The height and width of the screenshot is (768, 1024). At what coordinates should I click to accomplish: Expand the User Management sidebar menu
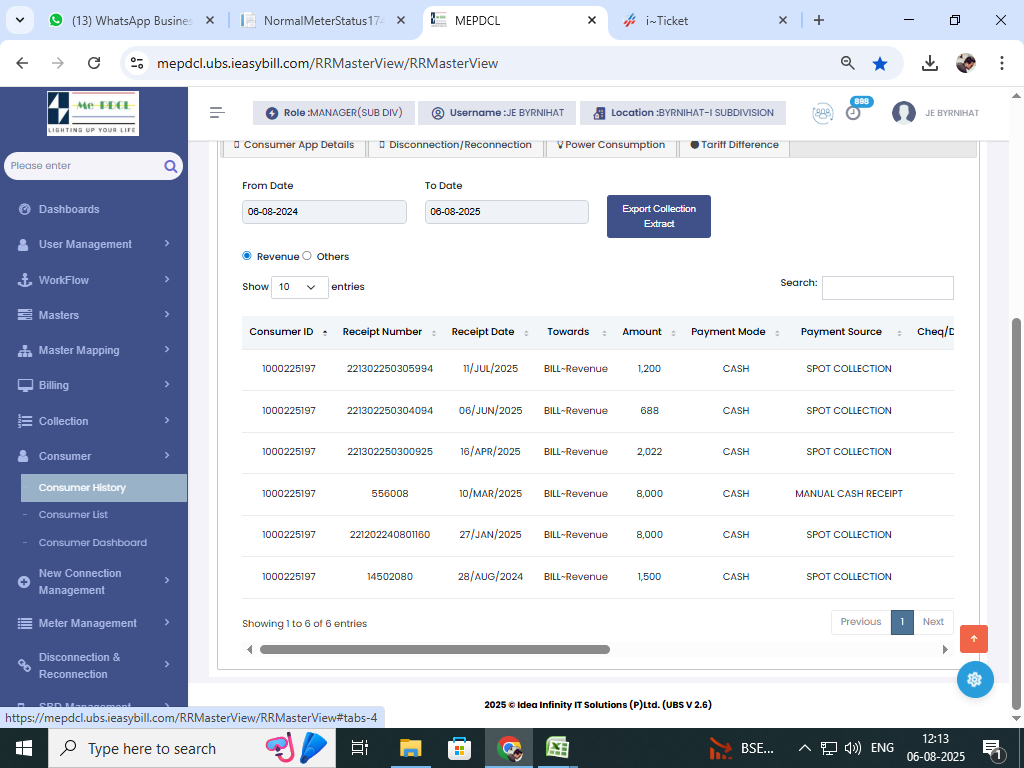(94, 244)
